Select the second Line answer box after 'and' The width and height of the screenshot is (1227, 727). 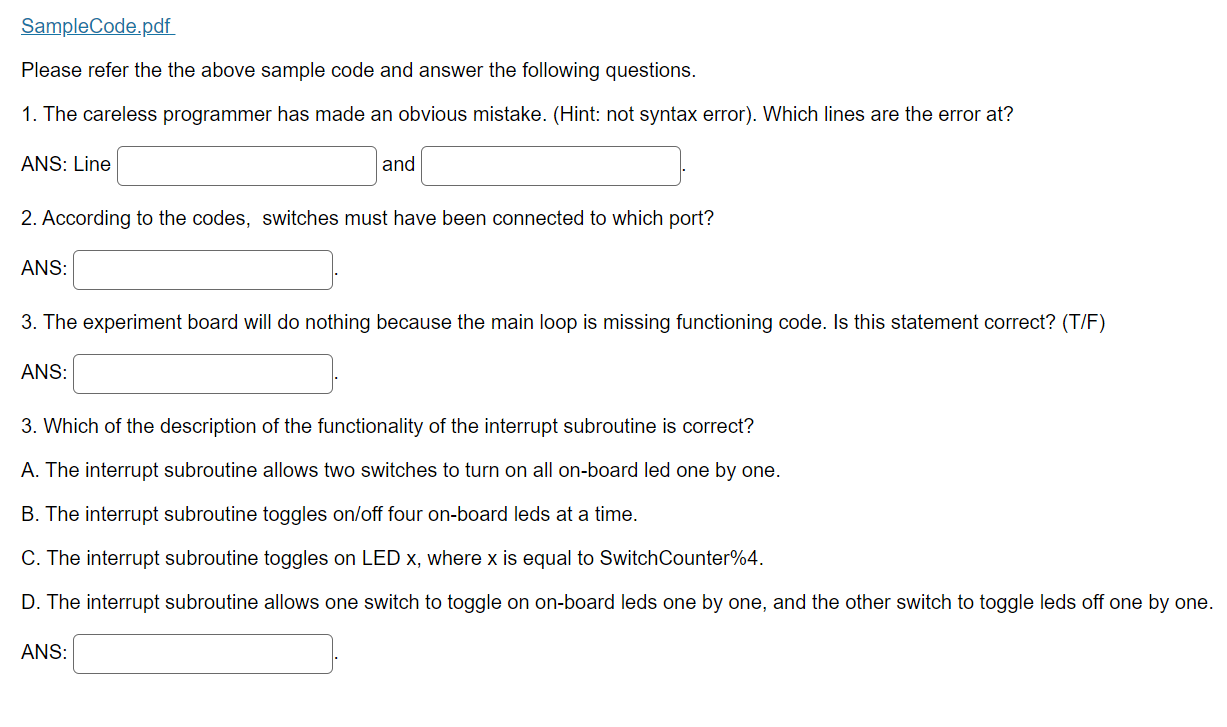tap(550, 165)
